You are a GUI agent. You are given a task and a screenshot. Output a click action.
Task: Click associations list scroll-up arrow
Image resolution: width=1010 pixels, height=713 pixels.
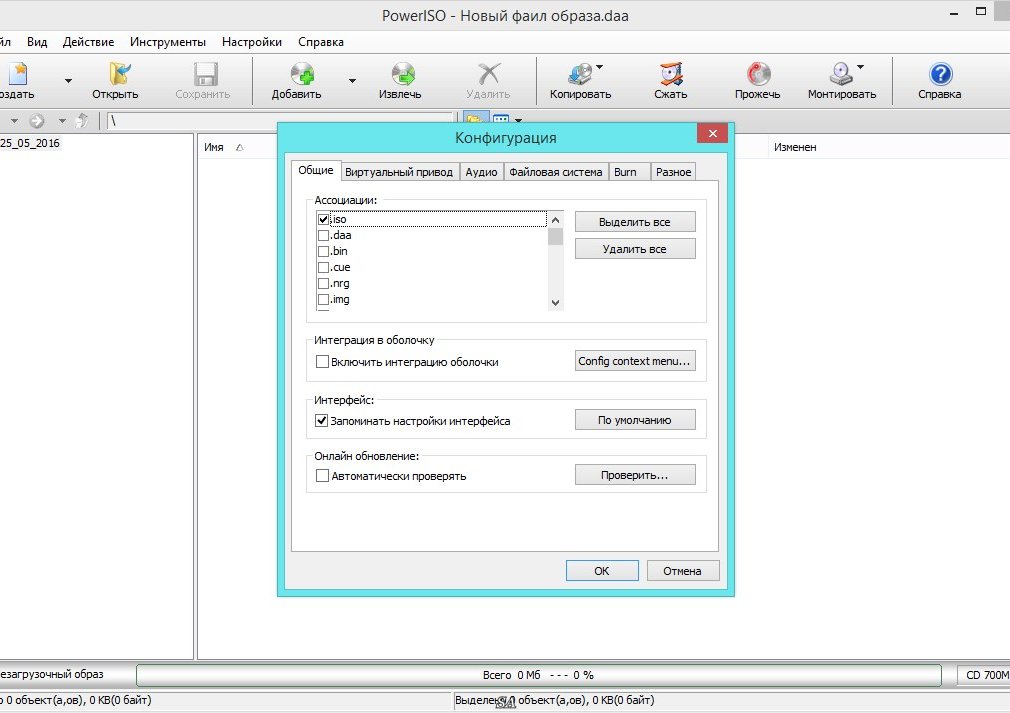click(x=555, y=220)
